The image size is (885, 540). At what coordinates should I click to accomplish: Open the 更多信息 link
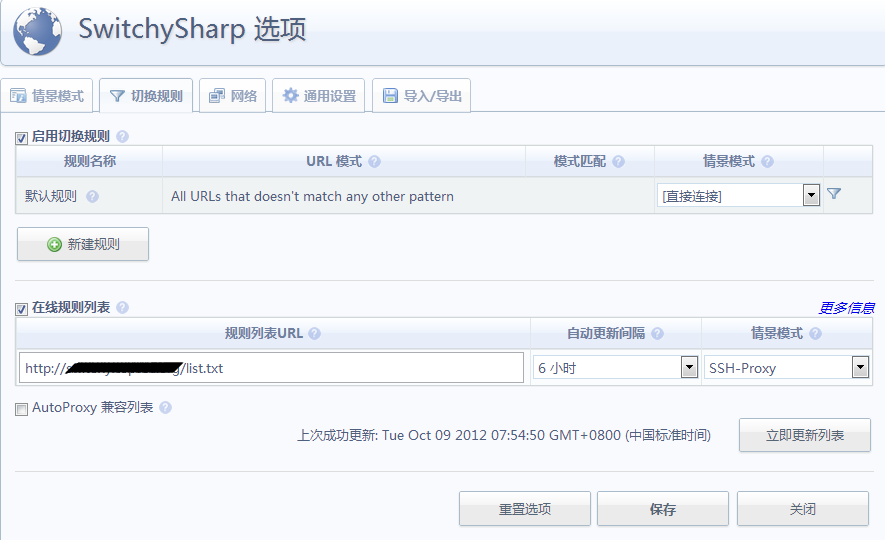click(x=846, y=308)
